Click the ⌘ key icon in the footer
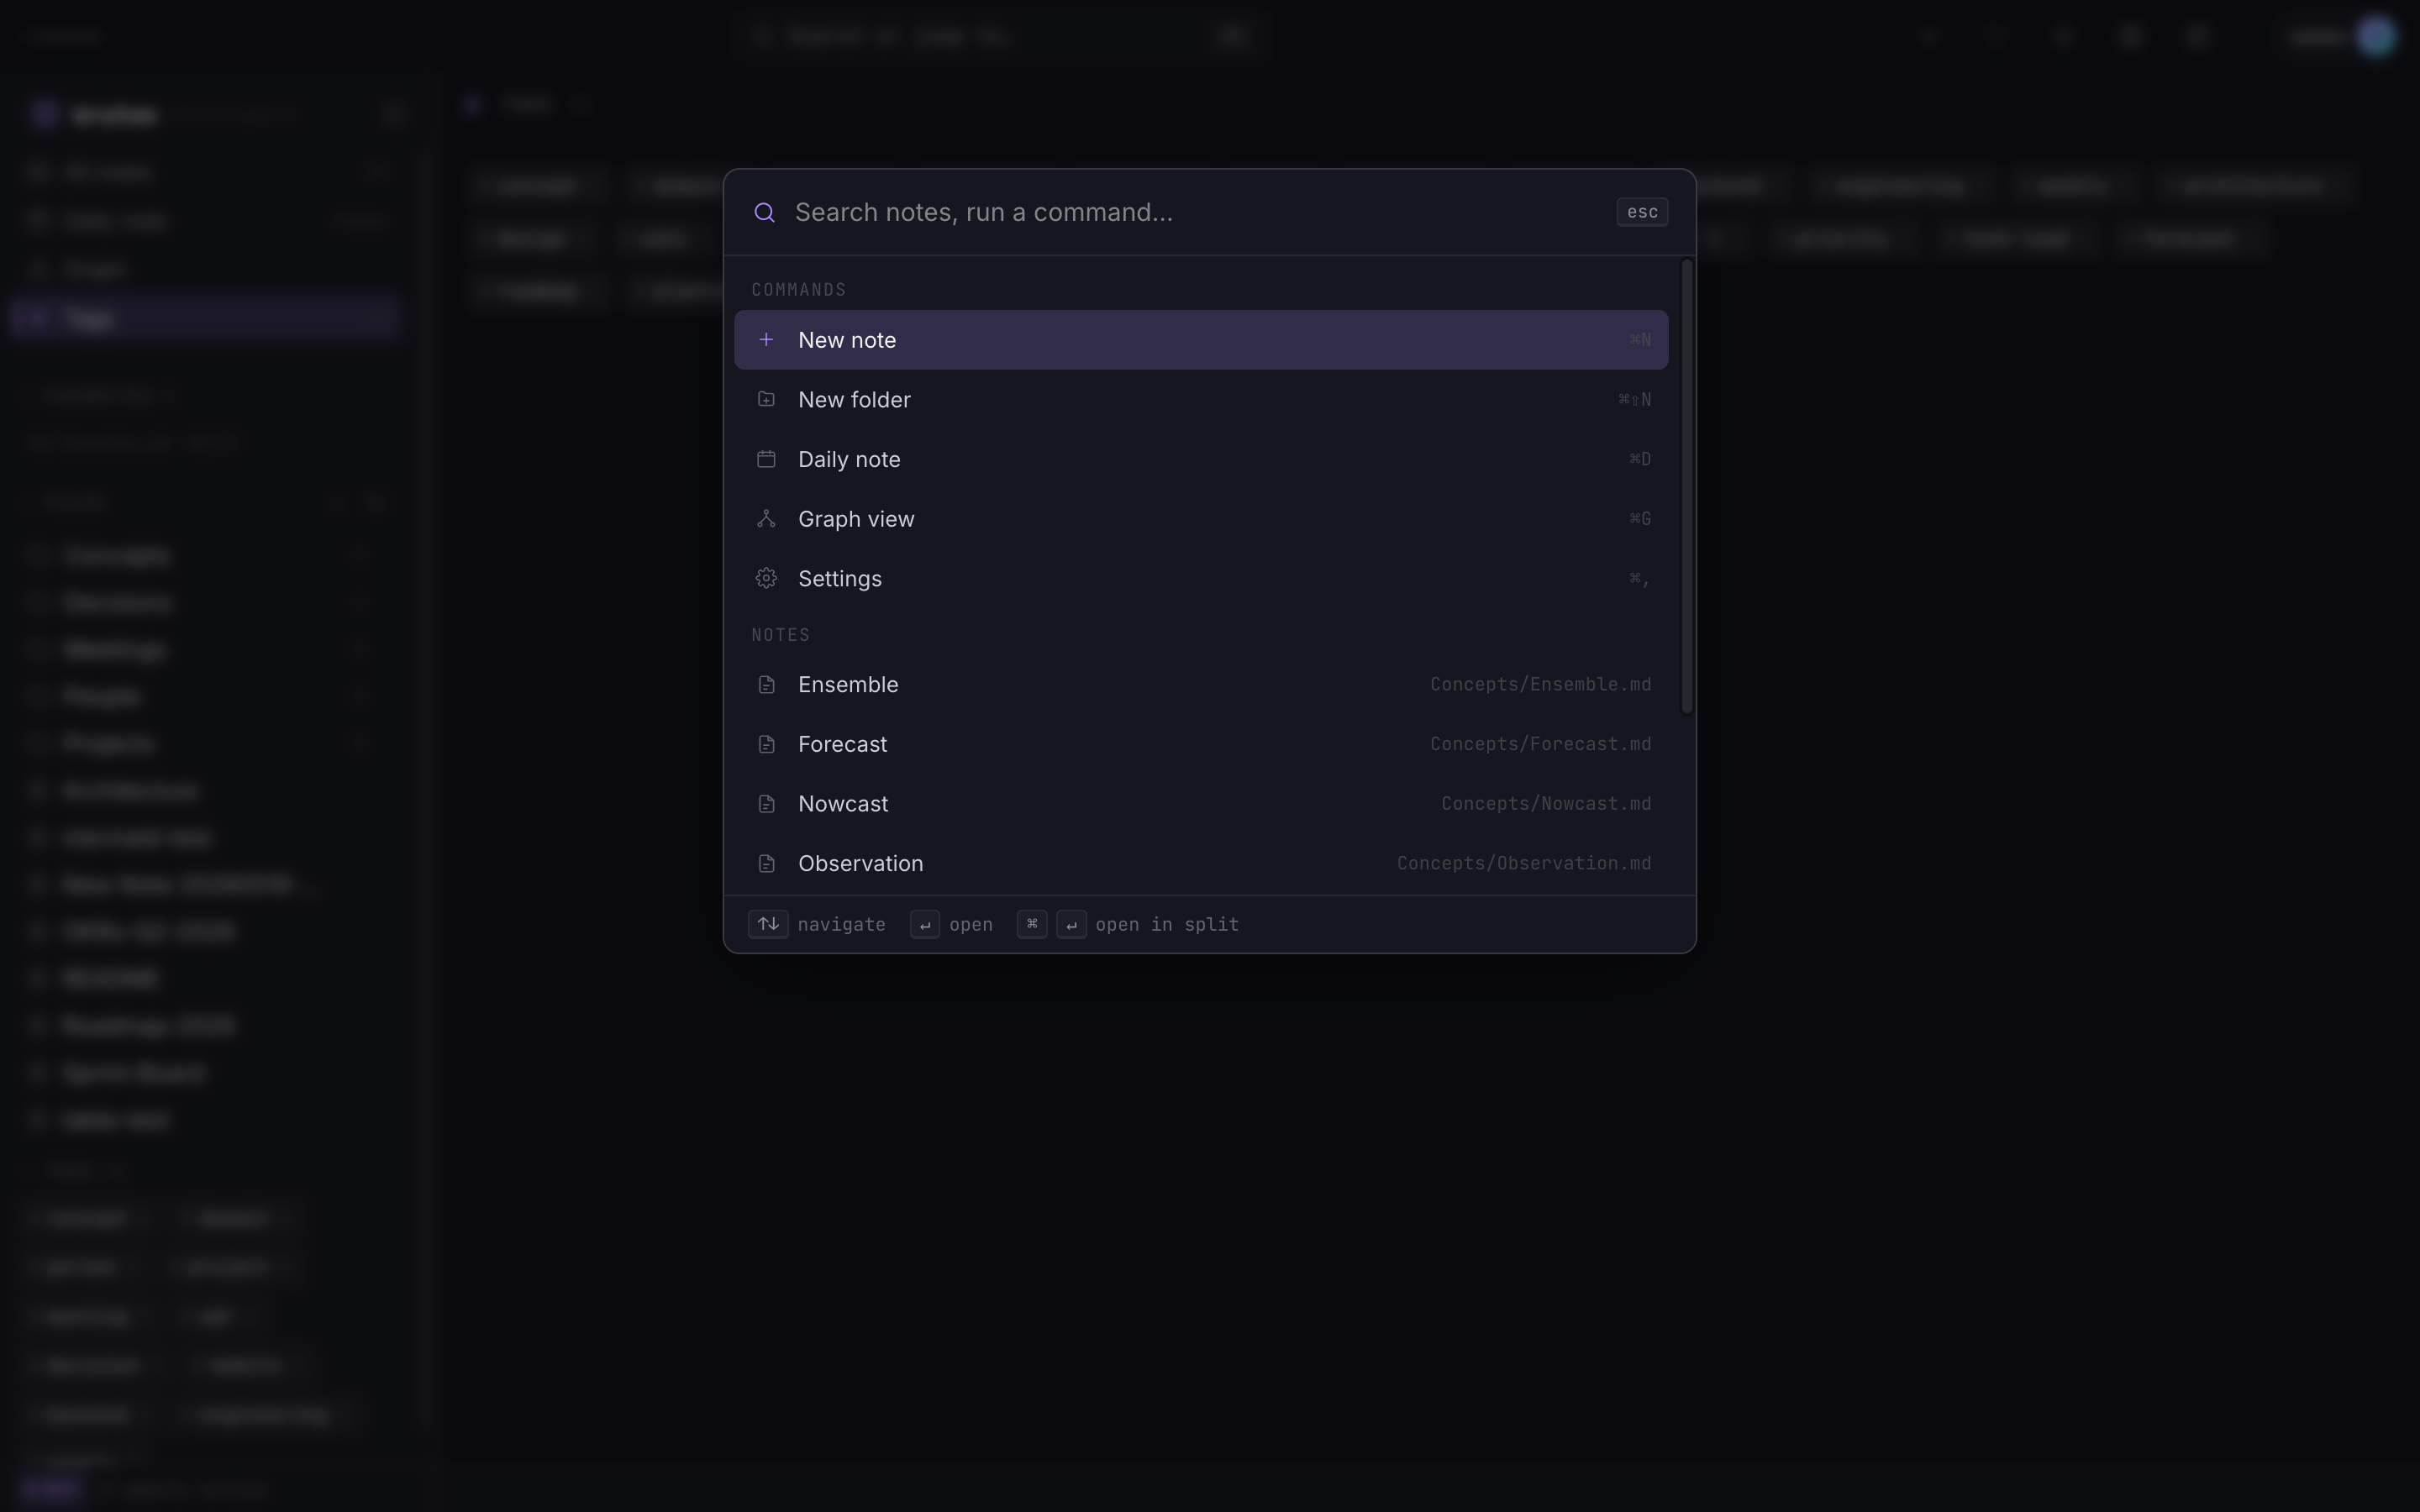Screen dimensions: 2420x1512 pos(1032,924)
